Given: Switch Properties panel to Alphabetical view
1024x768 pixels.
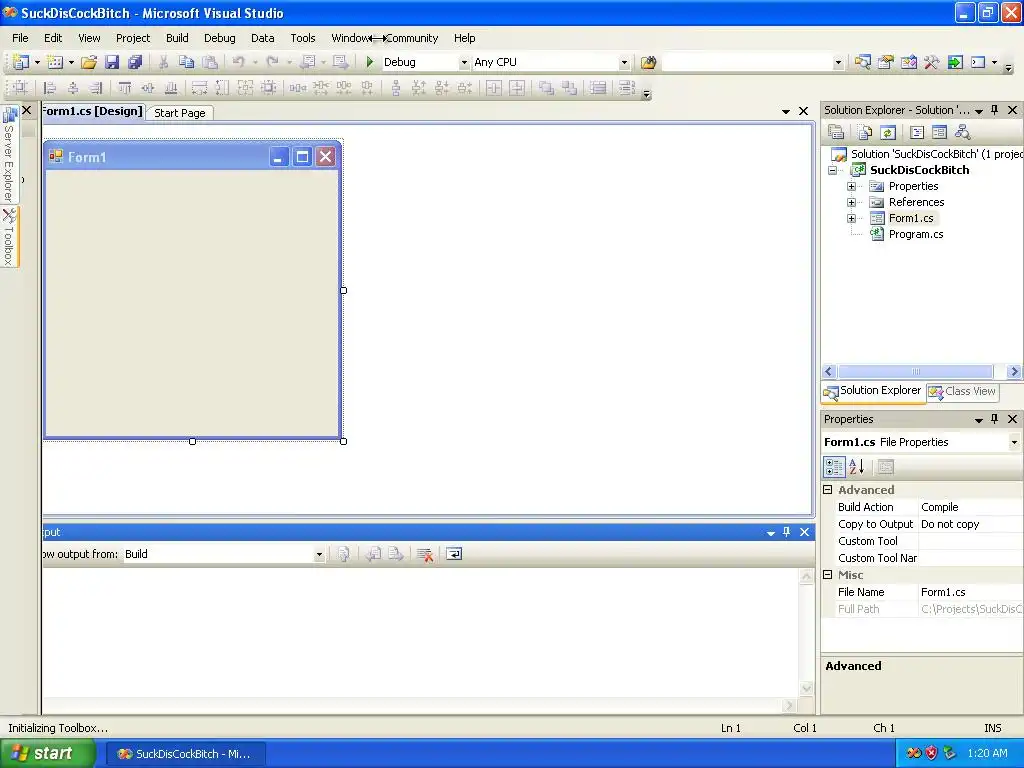Looking at the screenshot, I should click(x=857, y=467).
